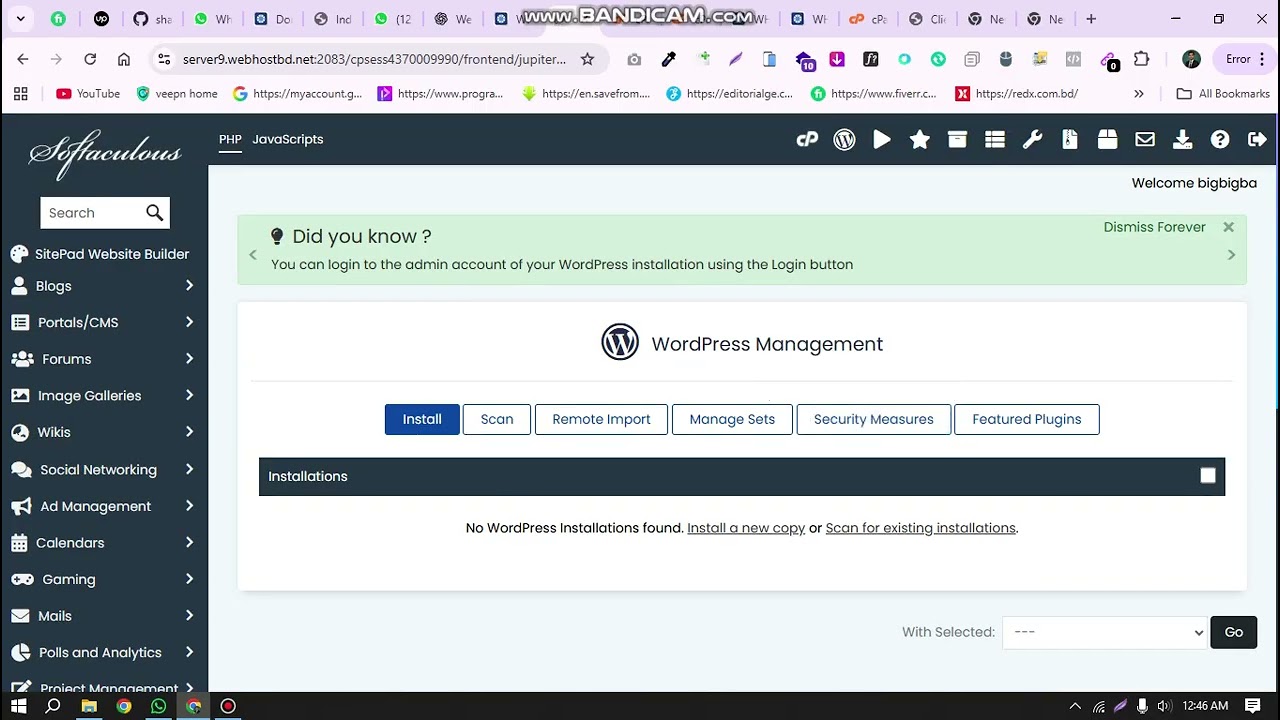Open Security Measures

point(874,419)
